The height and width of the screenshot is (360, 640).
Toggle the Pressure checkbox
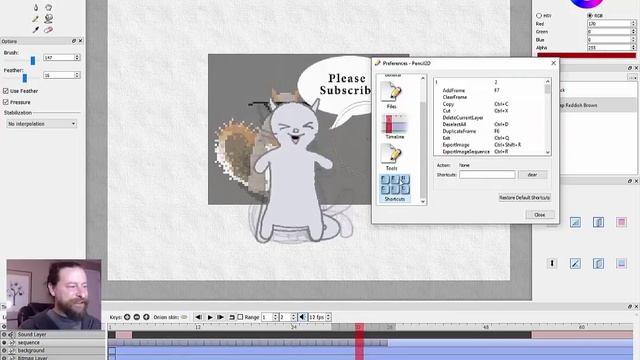(6, 102)
